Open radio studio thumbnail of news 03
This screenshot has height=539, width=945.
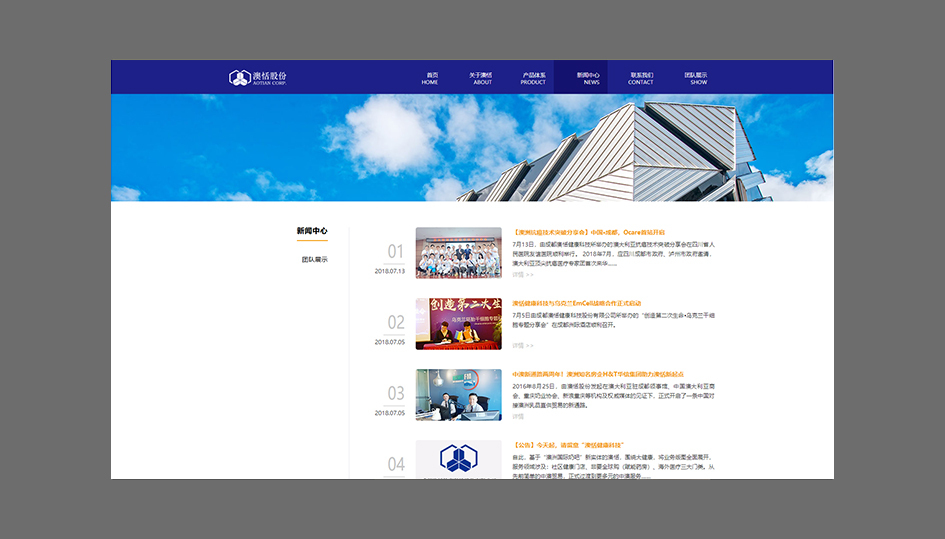pyautogui.click(x=459, y=395)
